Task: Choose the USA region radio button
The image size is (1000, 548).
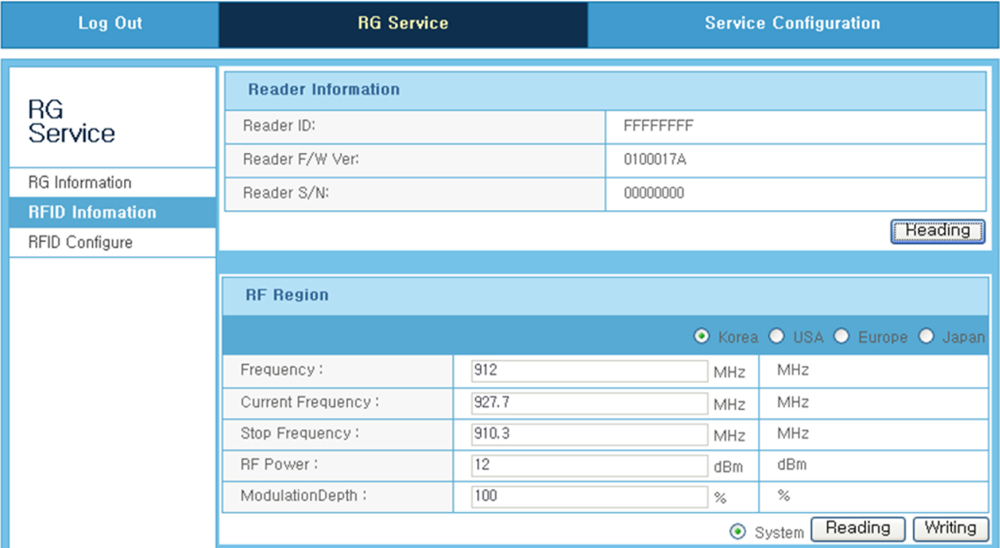Action: (x=776, y=337)
